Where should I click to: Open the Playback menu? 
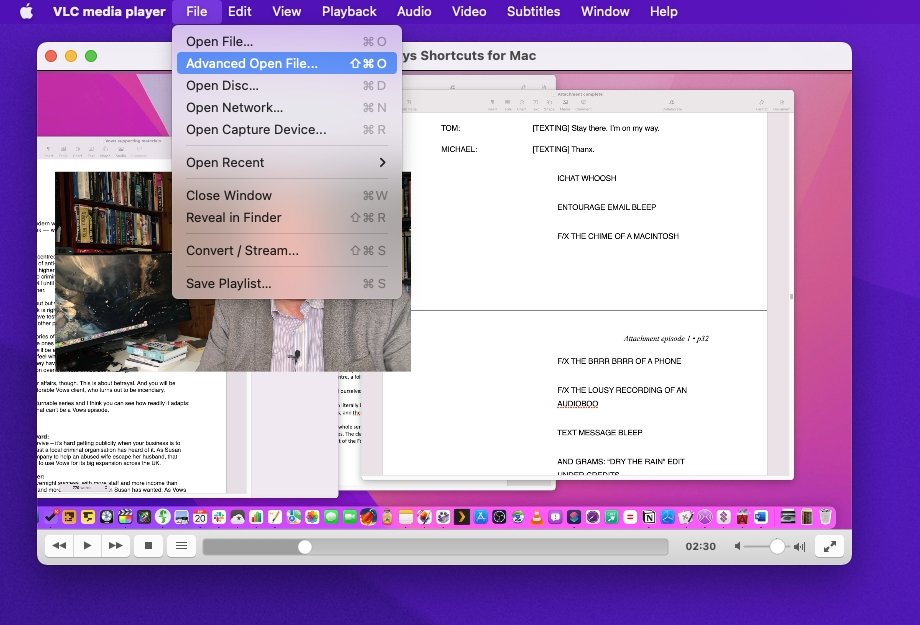[349, 11]
